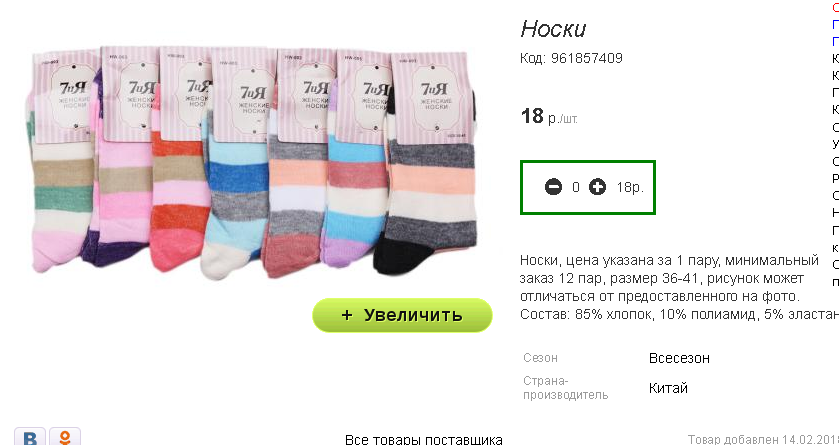The image size is (839, 445).
Task: Share the product on VK
Action: click(x=29, y=437)
